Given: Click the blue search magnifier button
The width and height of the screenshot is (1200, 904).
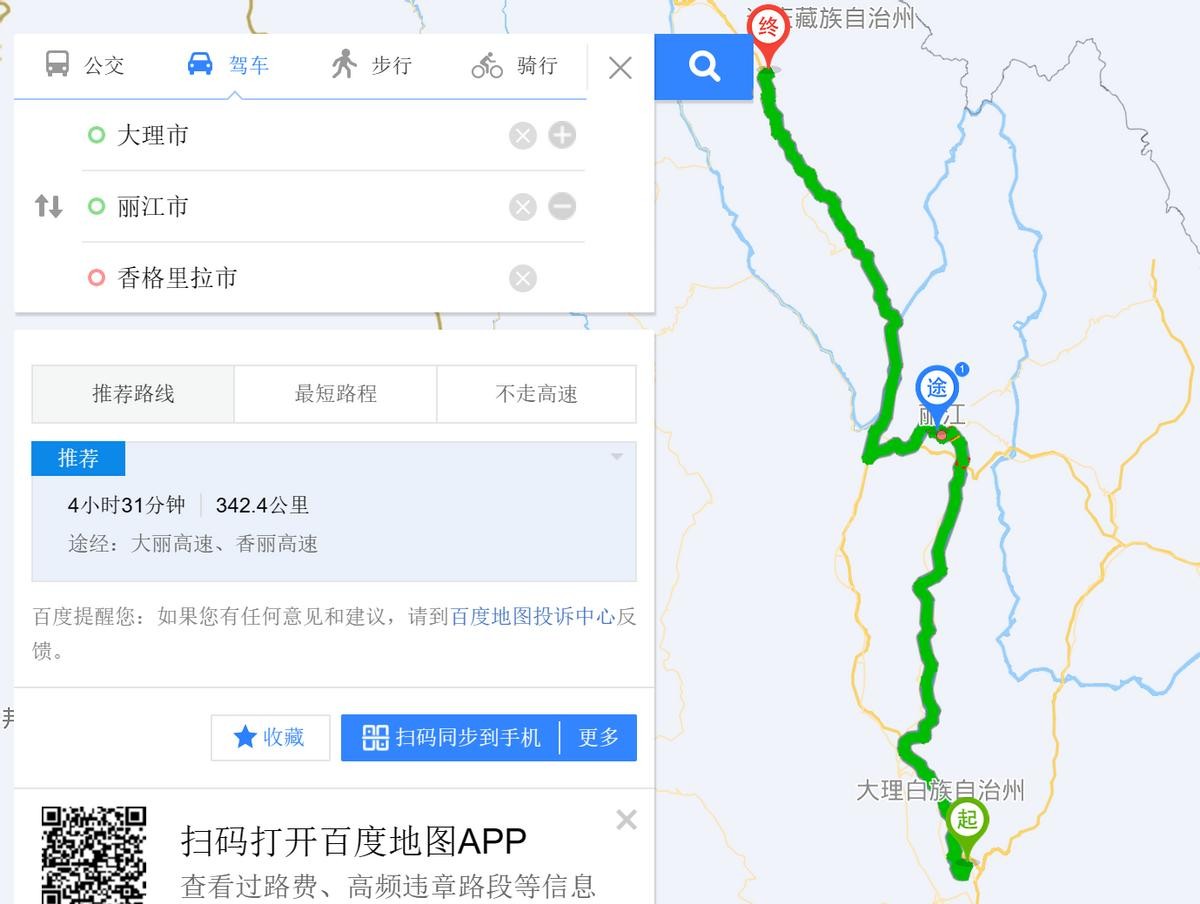Looking at the screenshot, I should [x=703, y=67].
